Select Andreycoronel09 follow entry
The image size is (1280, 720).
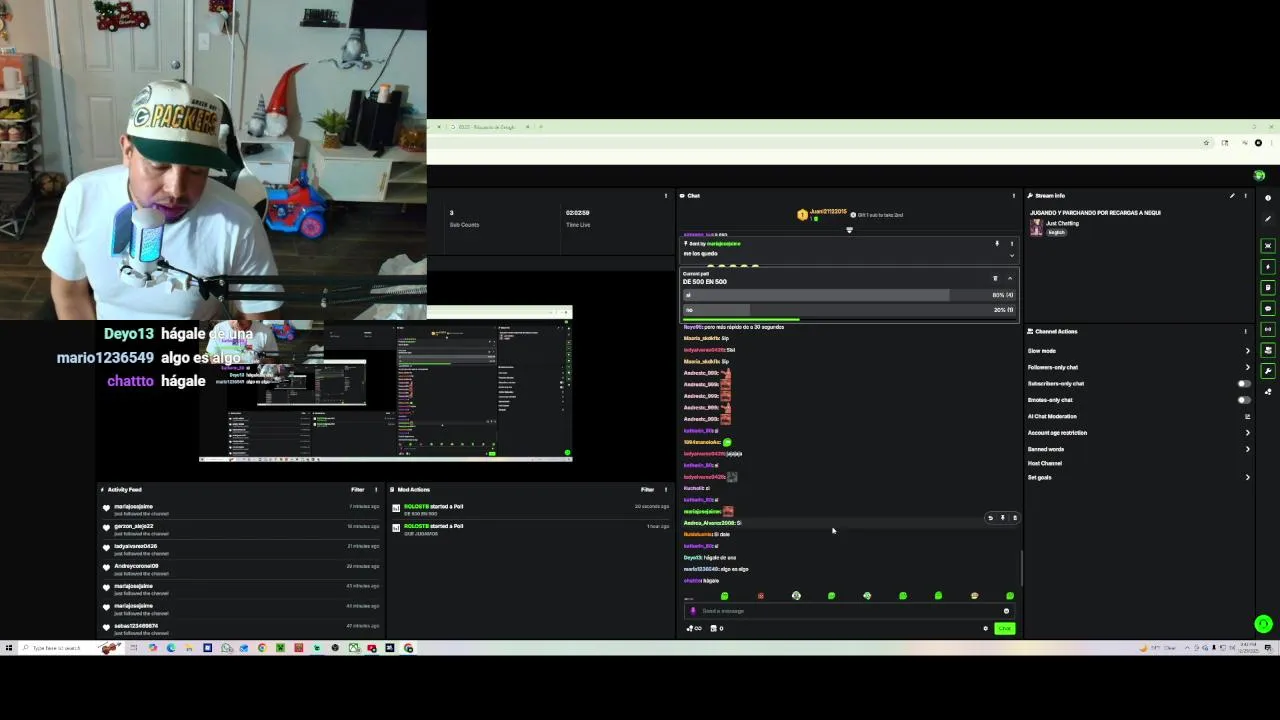click(x=240, y=569)
